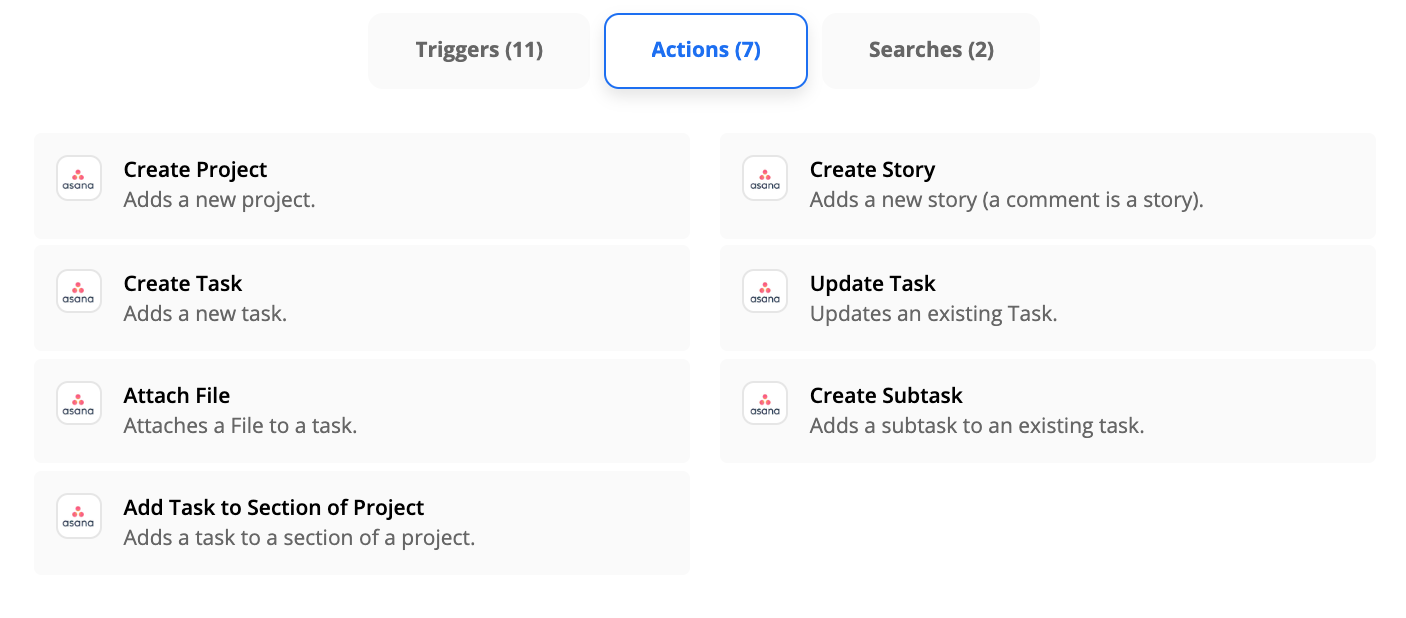This screenshot has width=1406, height=618.
Task: Switch to the Triggers (11) tab
Action: tap(479, 50)
